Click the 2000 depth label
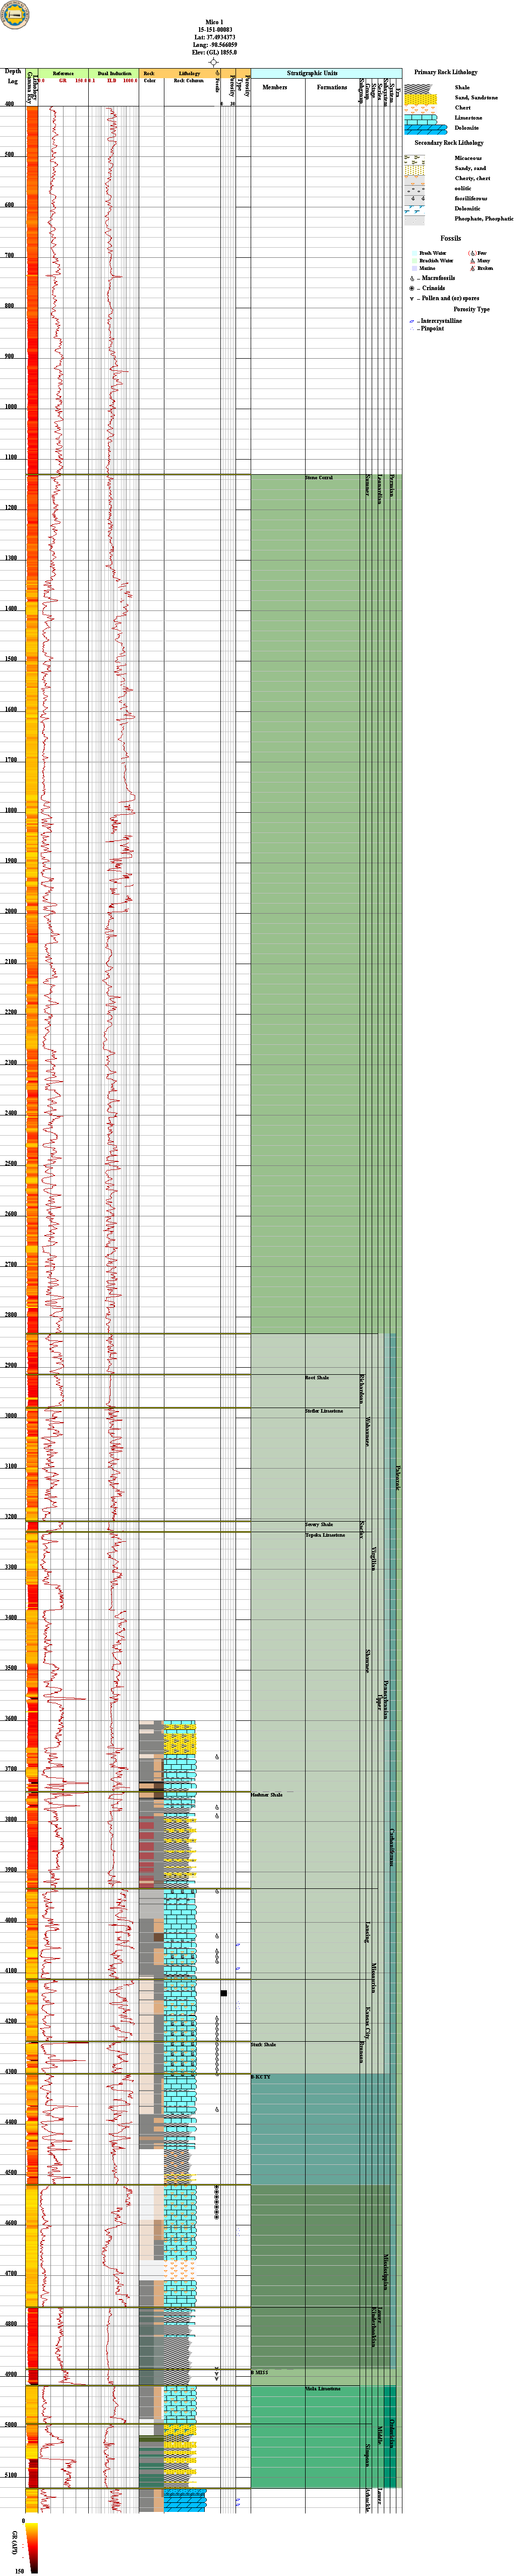Screen dimensions: 528x2576 tap(10, 911)
